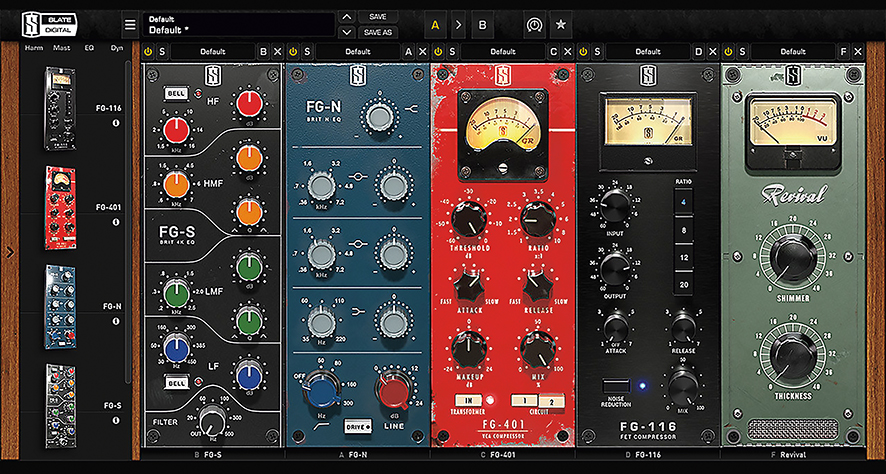Click the FG-401 THRESHOLD knob

(468, 220)
